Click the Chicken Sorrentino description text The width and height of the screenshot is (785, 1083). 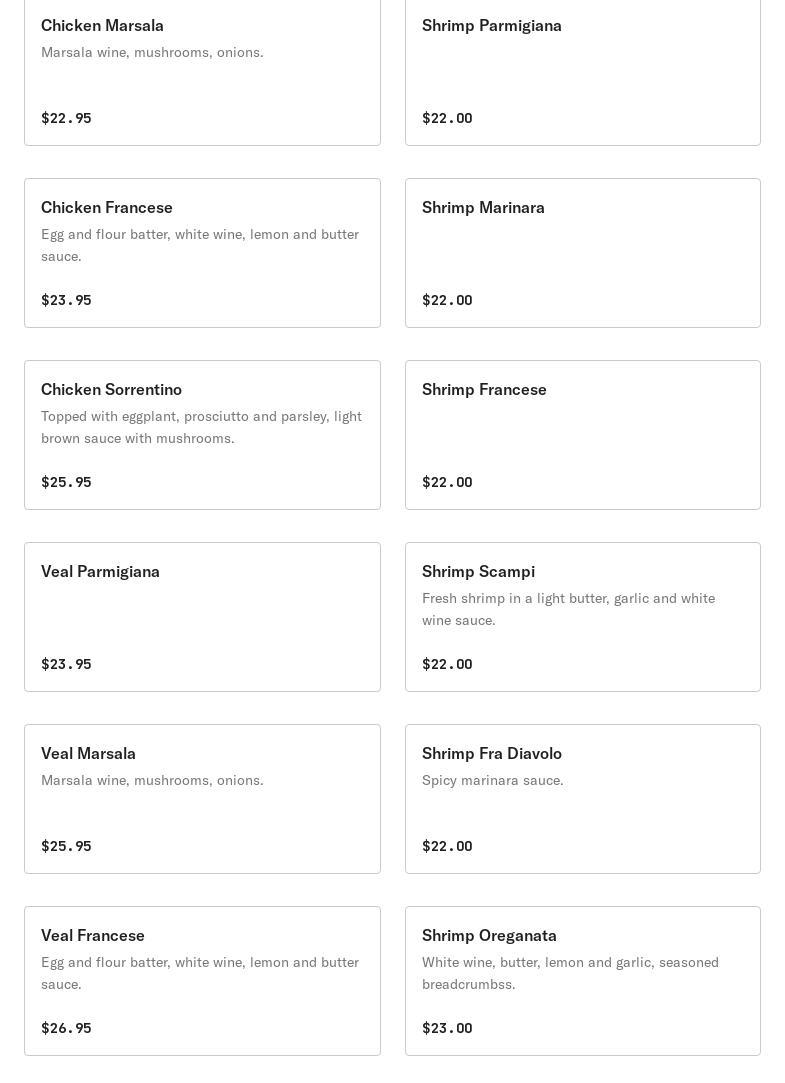click(x=201, y=427)
